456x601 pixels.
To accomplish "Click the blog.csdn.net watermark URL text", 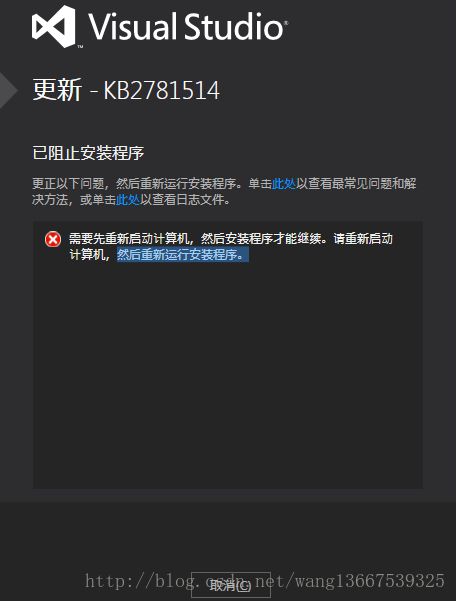I will [264, 581].
